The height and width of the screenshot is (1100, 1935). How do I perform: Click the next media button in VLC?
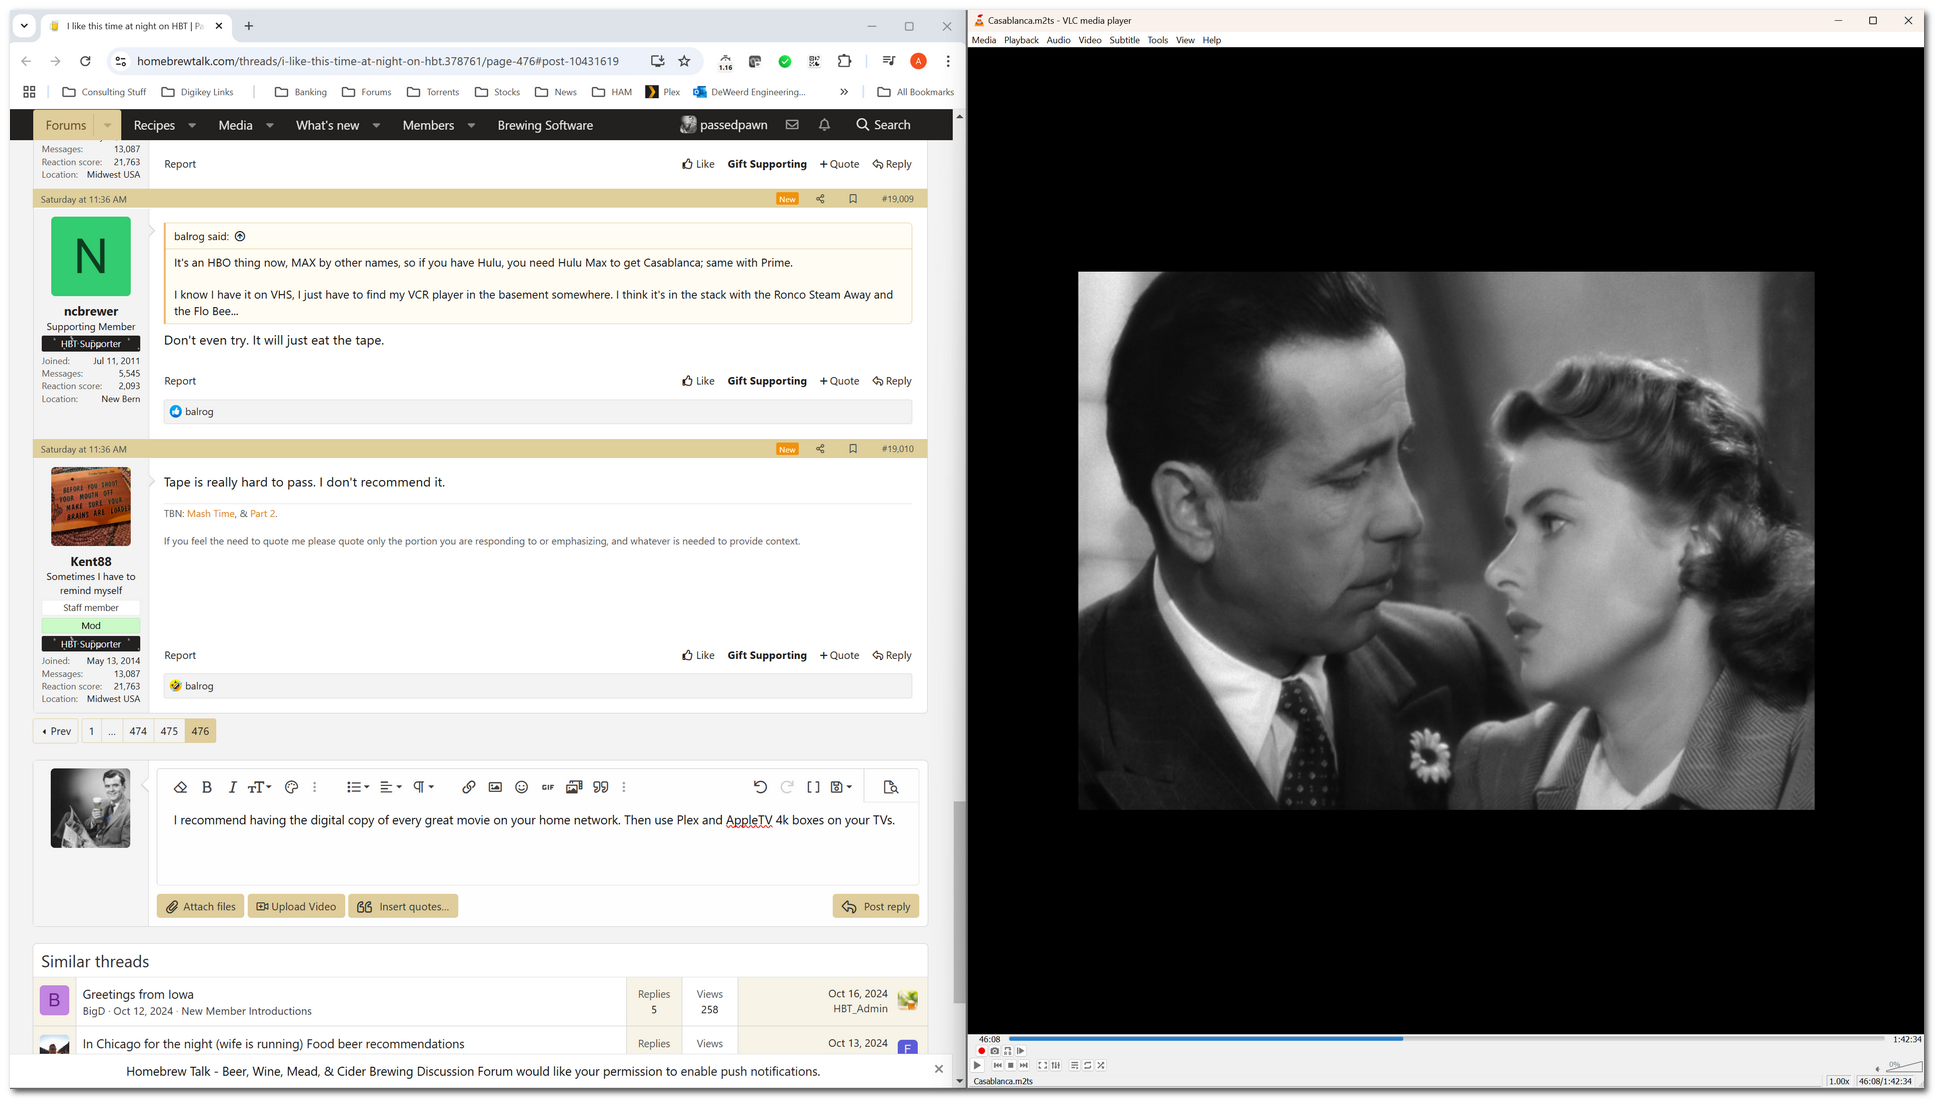1024,1065
